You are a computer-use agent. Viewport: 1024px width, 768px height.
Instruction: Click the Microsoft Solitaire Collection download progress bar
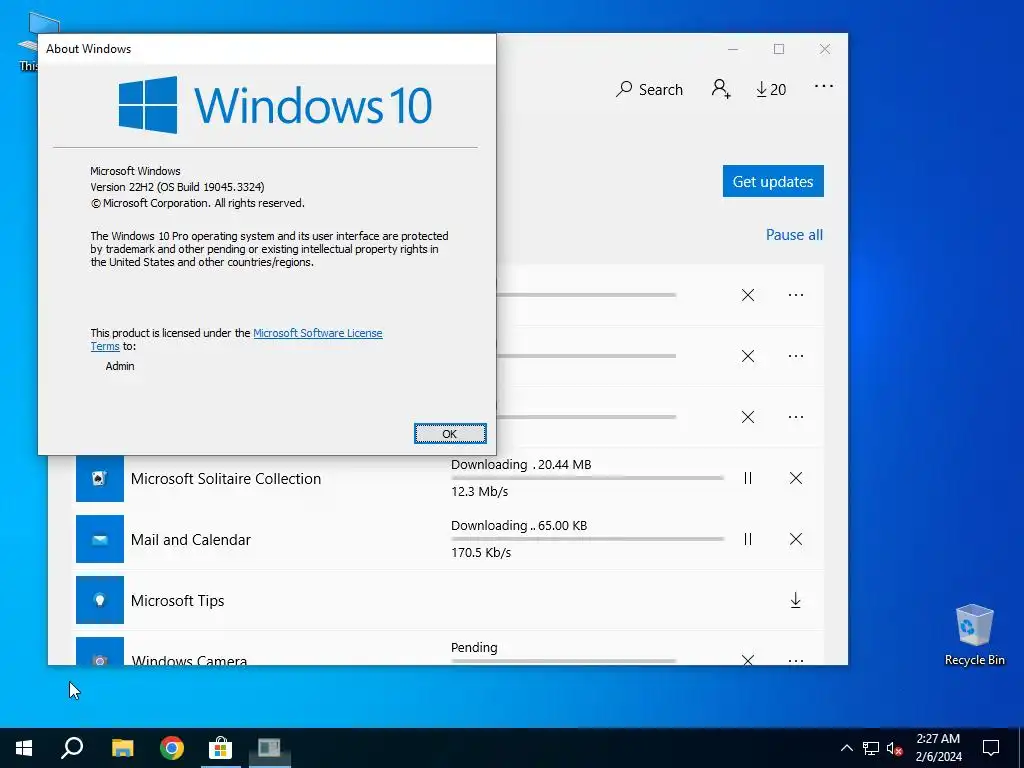click(587, 478)
